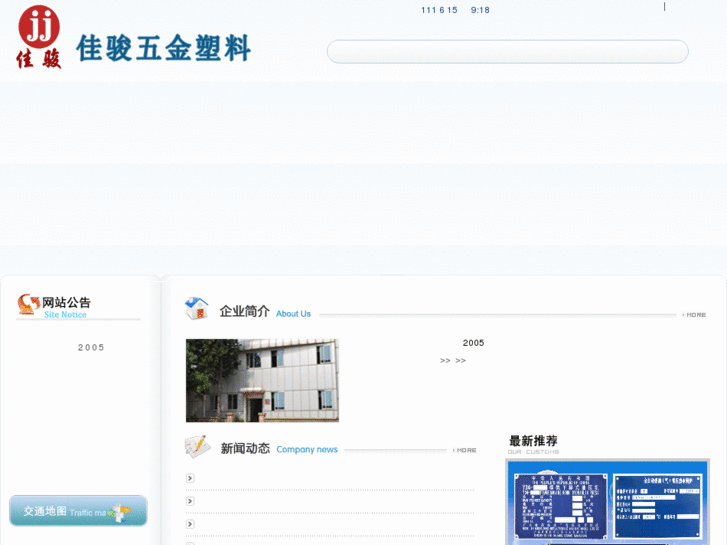Click the 网站公告 Site Notice icon

point(28,304)
